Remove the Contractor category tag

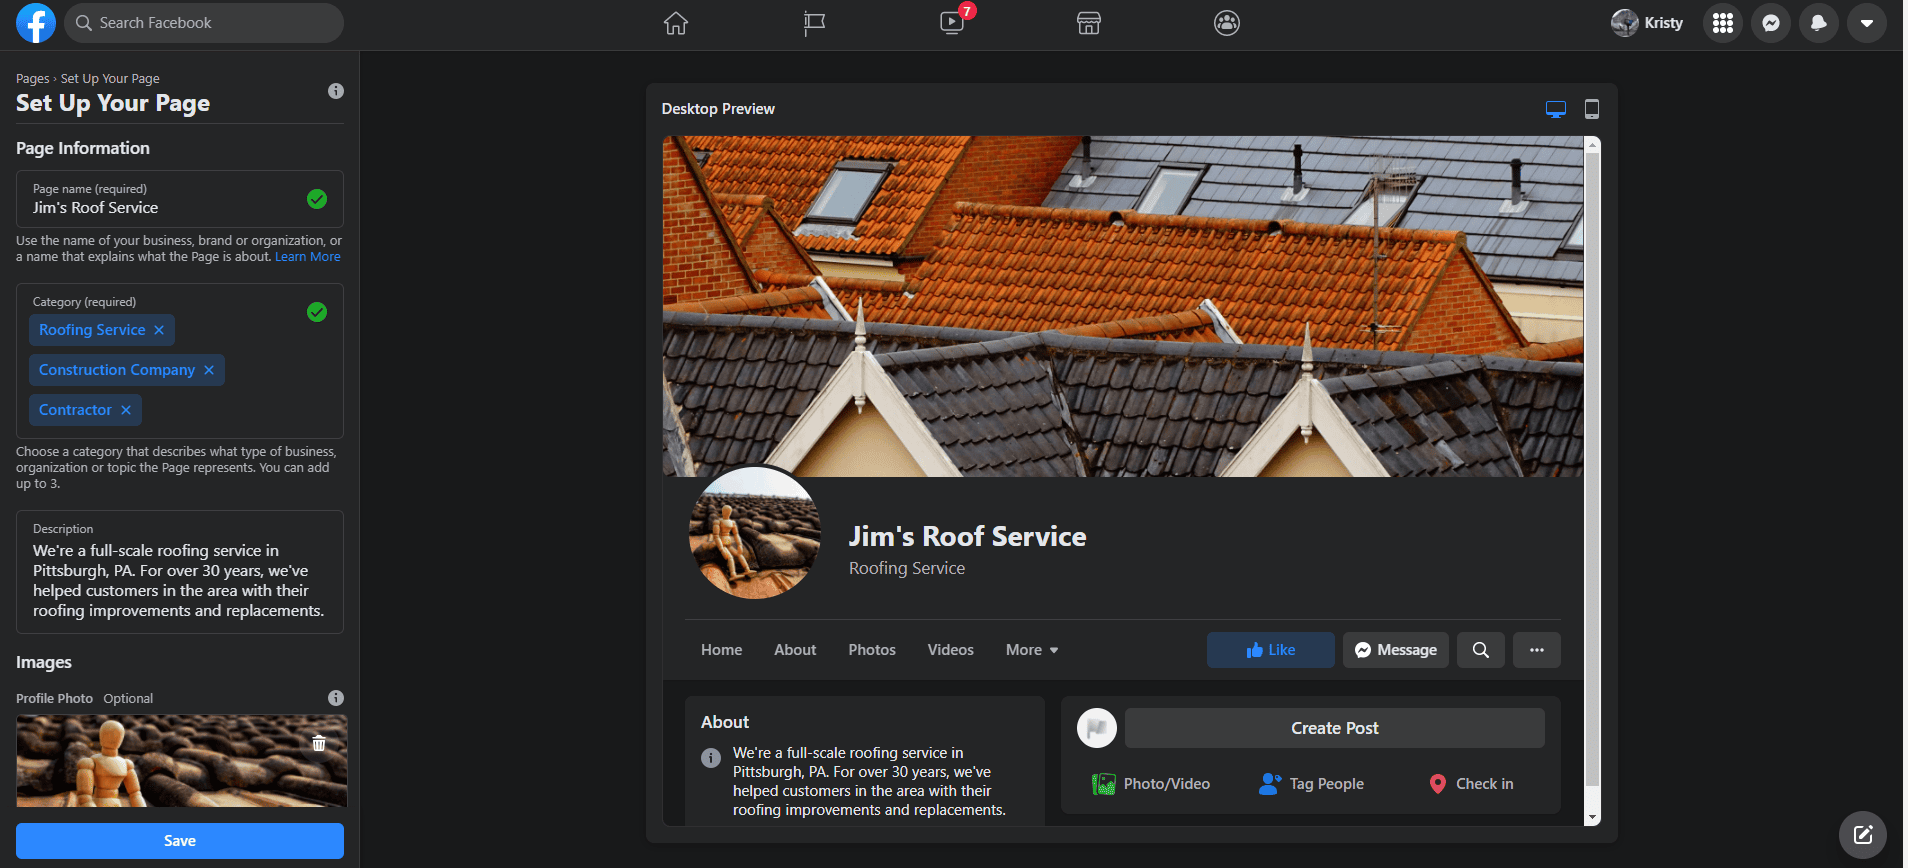pos(126,410)
